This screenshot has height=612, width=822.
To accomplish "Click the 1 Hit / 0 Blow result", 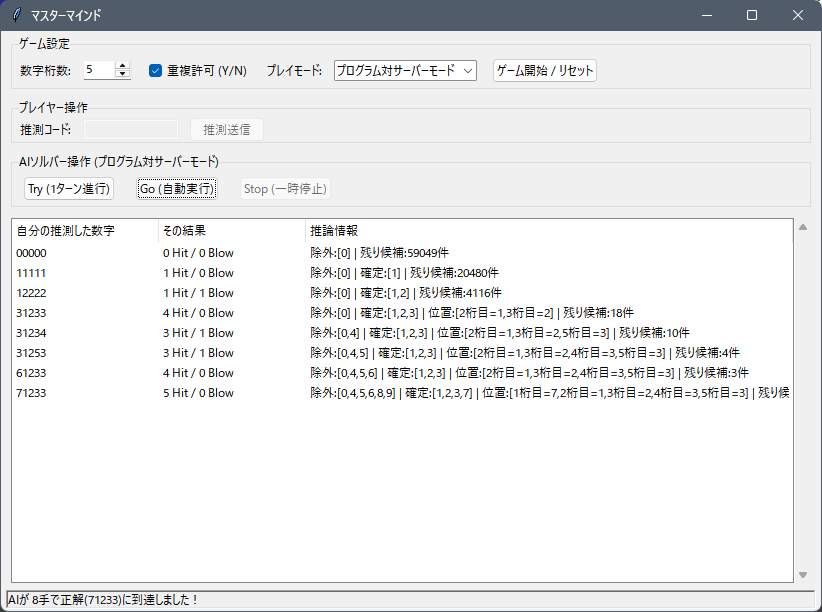I will pyautogui.click(x=198, y=273).
